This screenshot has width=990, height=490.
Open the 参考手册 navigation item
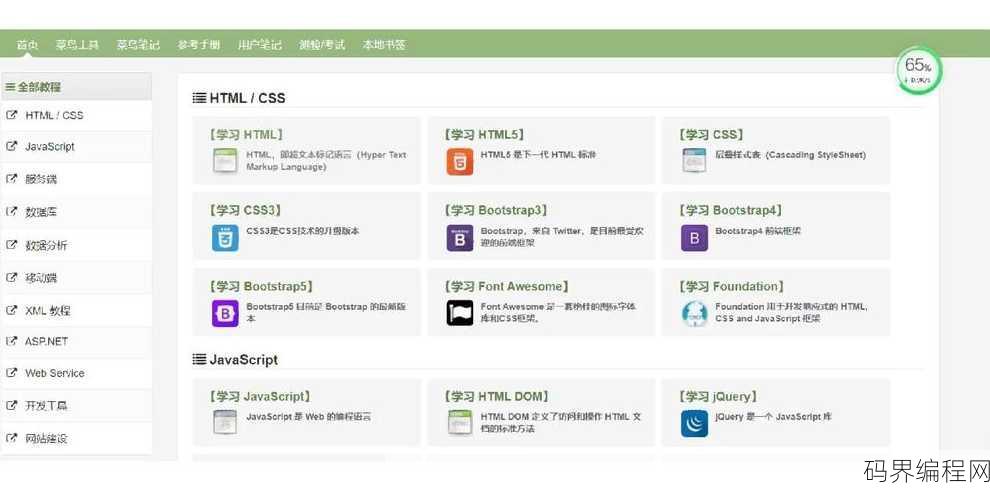coord(199,45)
